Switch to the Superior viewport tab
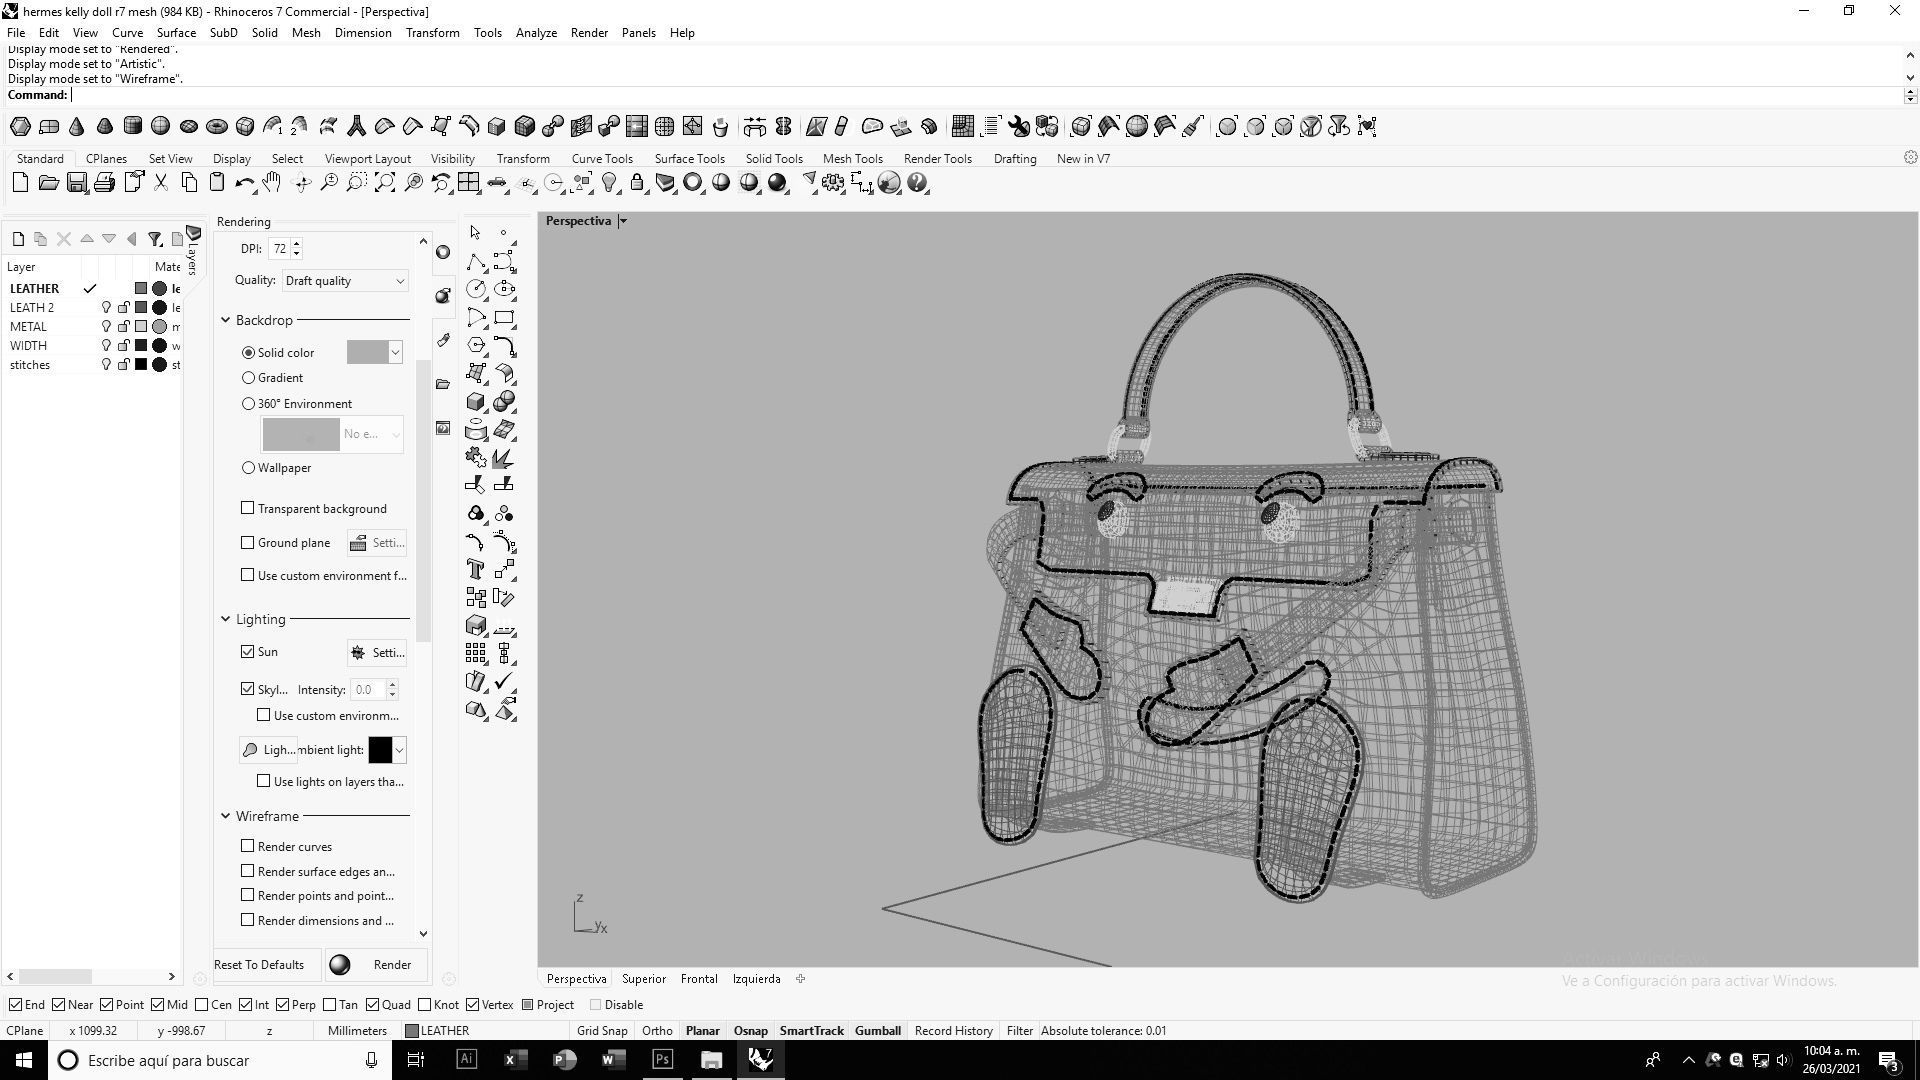 click(643, 979)
